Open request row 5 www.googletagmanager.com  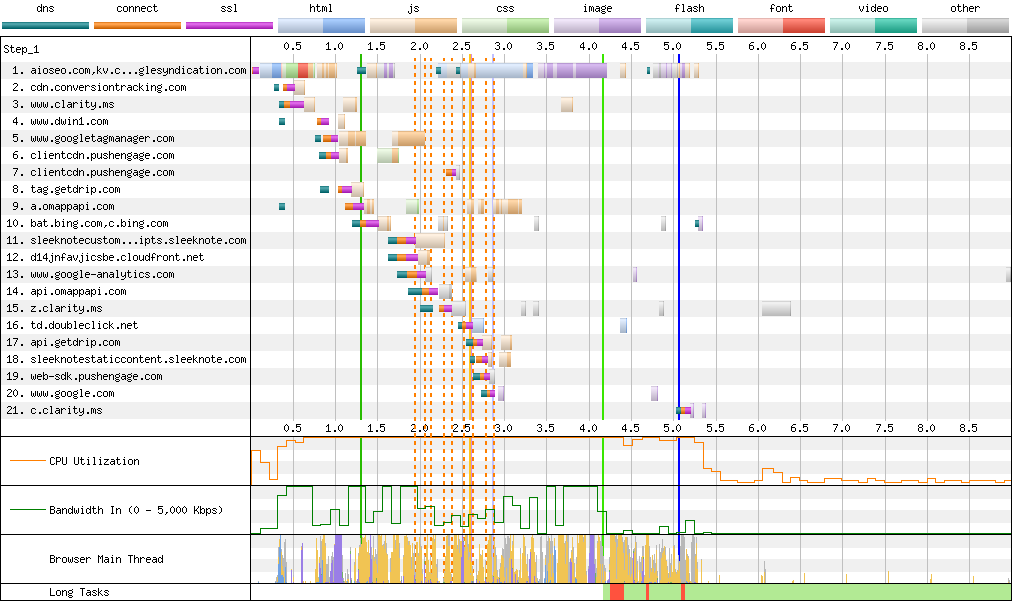102,139
